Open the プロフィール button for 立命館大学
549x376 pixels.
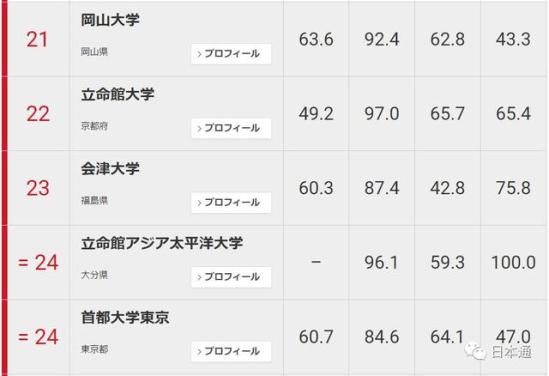(x=231, y=128)
